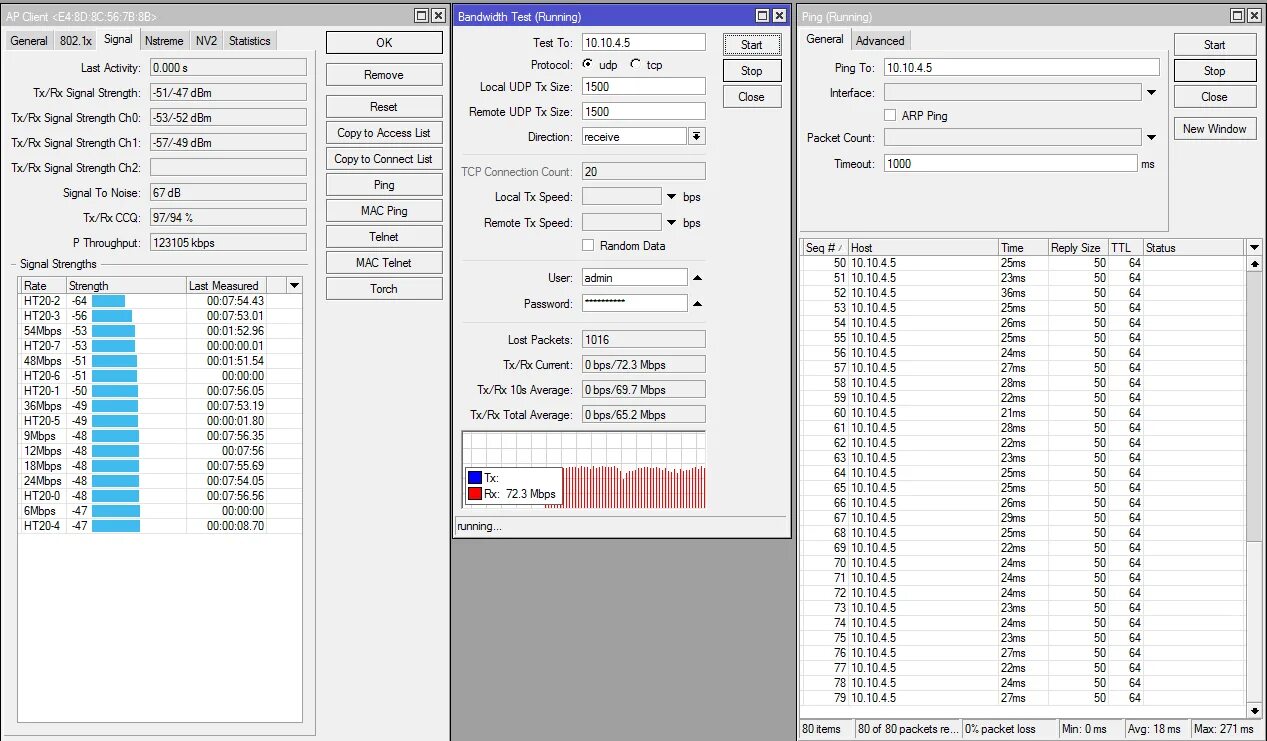Open the 802.1x tab
The image size is (1267, 741).
pyautogui.click(x=76, y=41)
